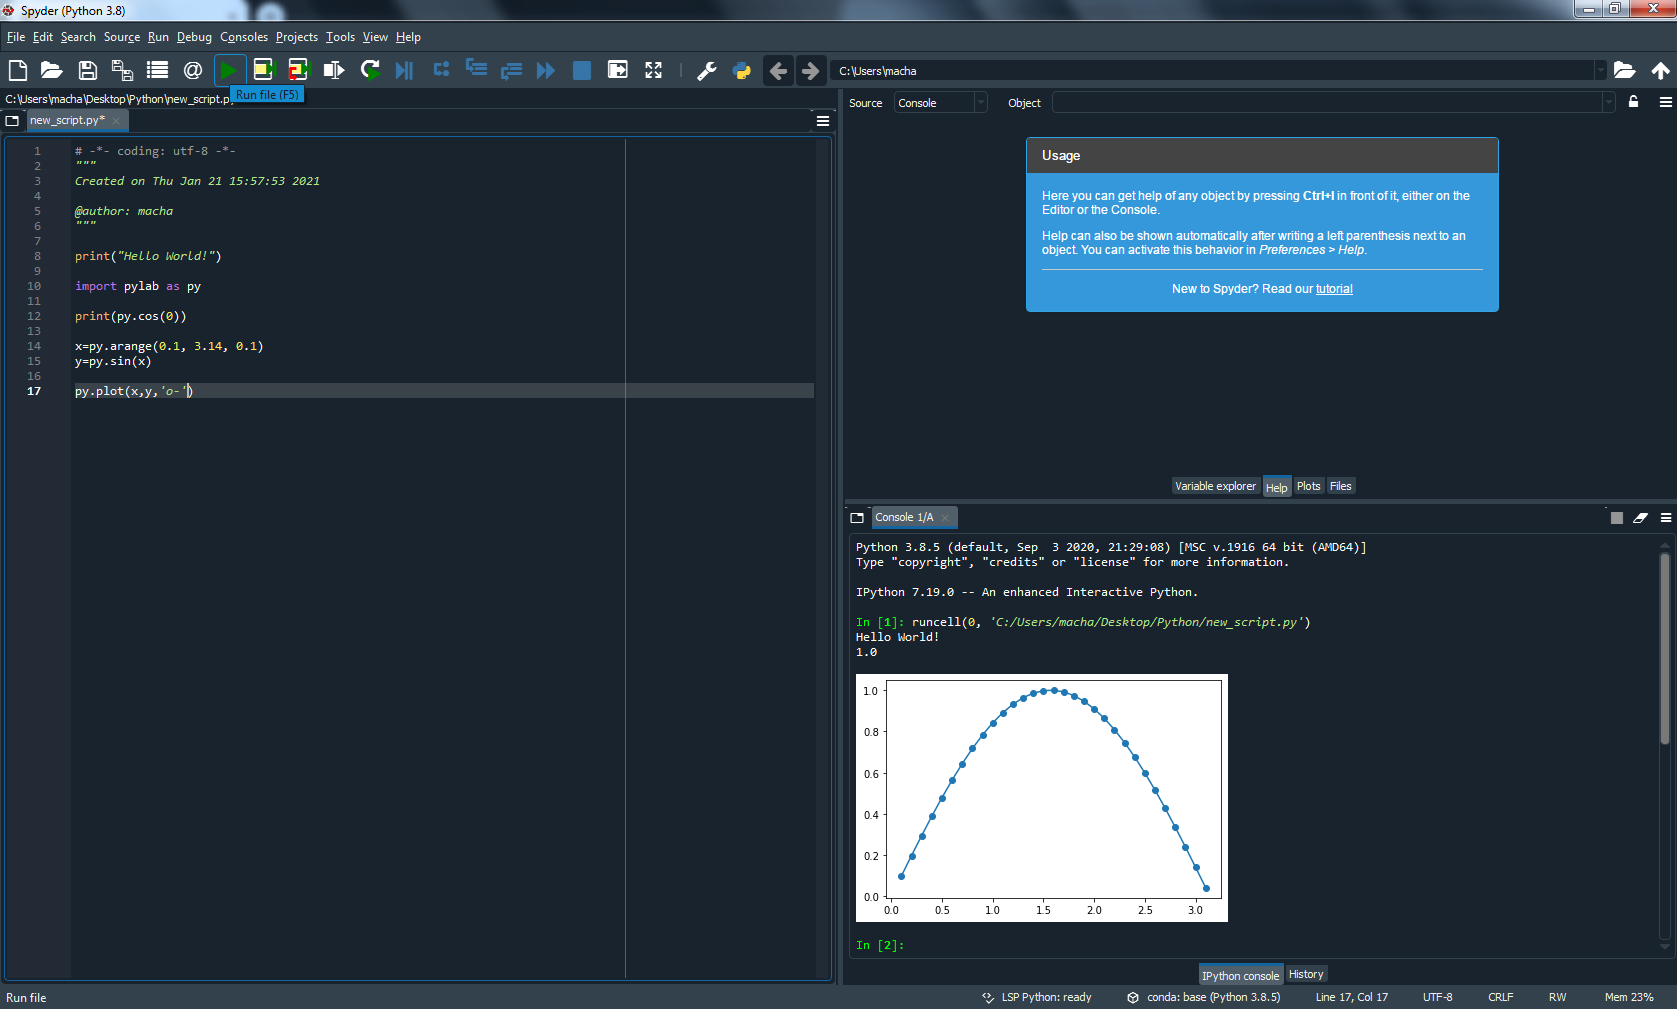Viewport: 1677px width, 1009px height.
Task: Click the Re-run last script icon
Action: pyautogui.click(x=370, y=70)
